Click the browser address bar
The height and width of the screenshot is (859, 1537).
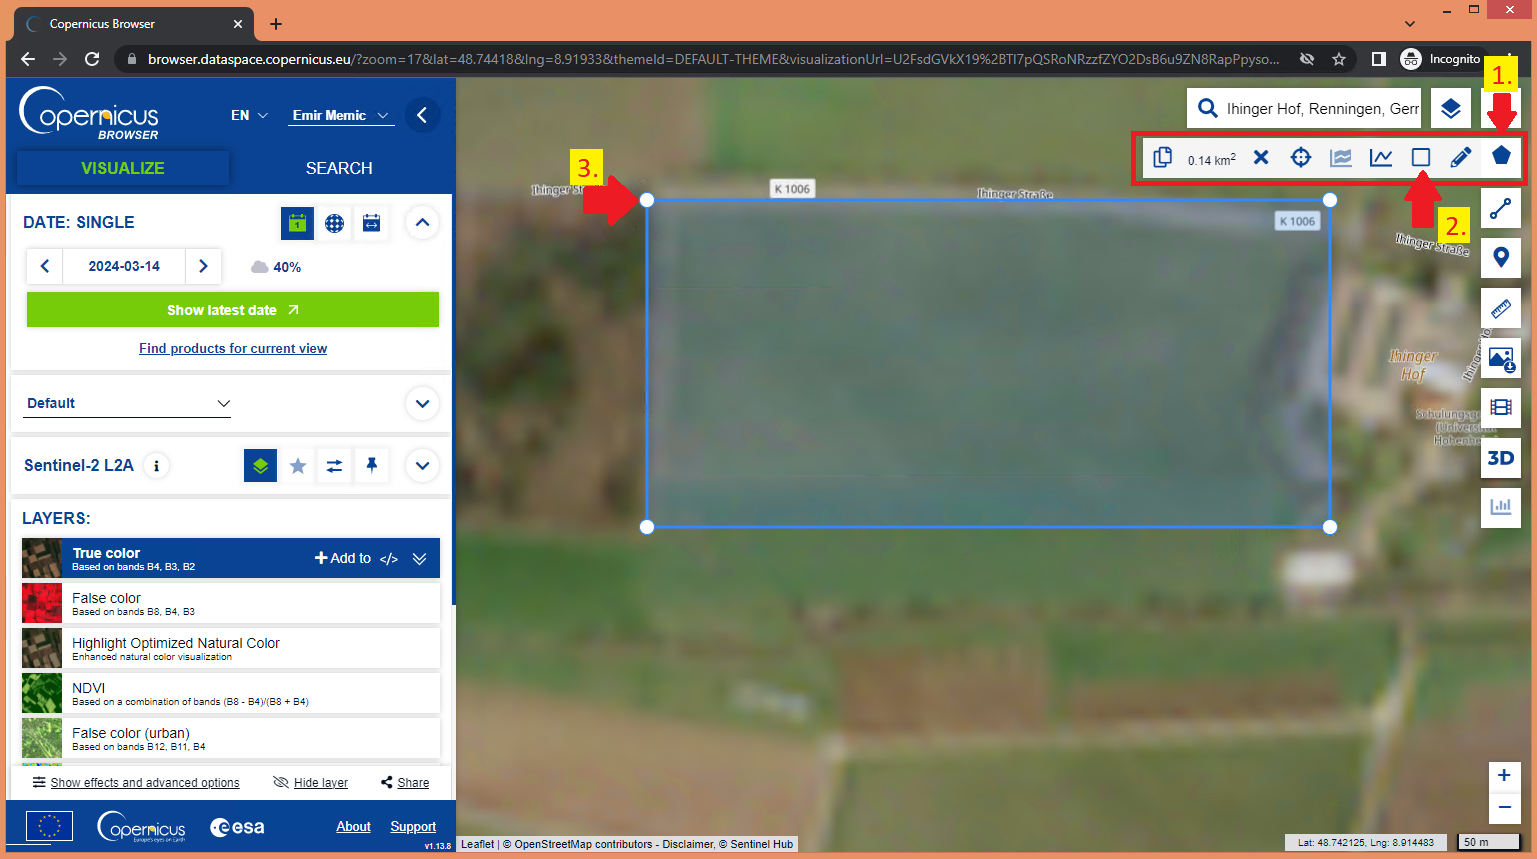712,59
